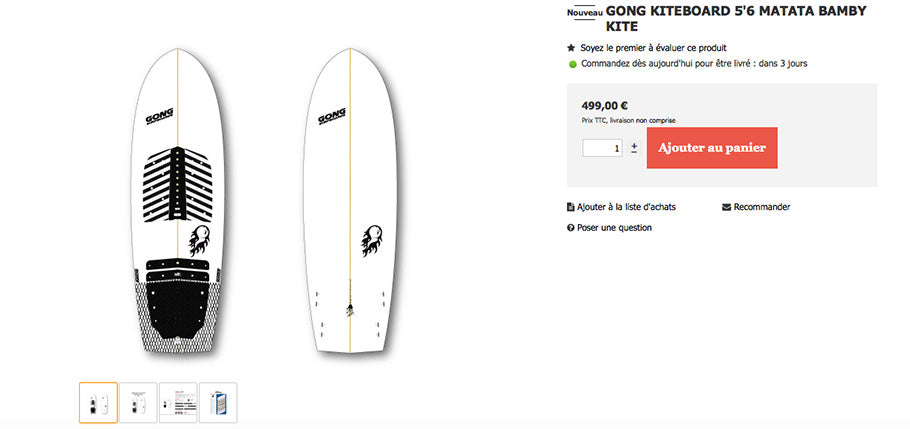Click the document icon for the shopping list
The width and height of the screenshot is (910, 429).
[x=571, y=207]
